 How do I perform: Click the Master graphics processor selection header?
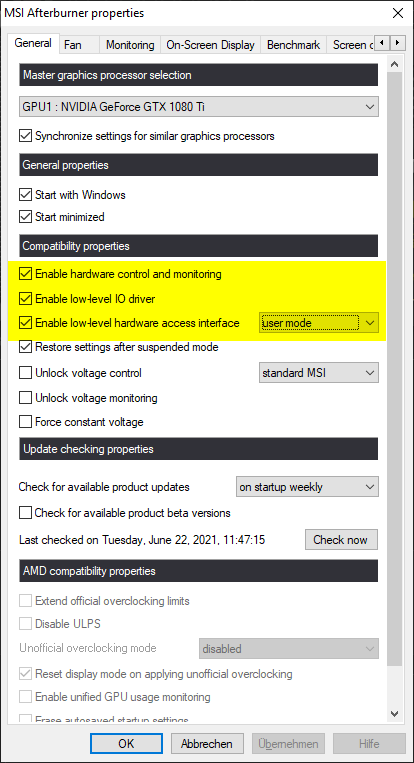tap(198, 75)
